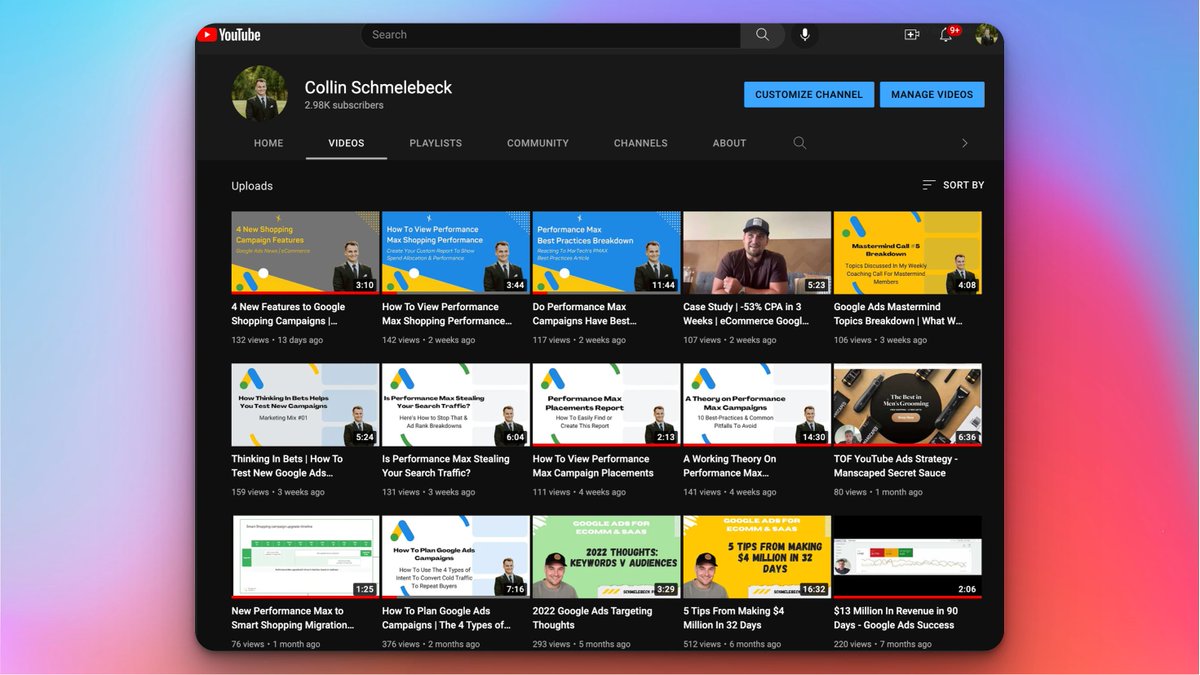Open title 'Is Performance Max Stealing Your Search Traffic?'
1200x675 pixels.
click(x=446, y=466)
